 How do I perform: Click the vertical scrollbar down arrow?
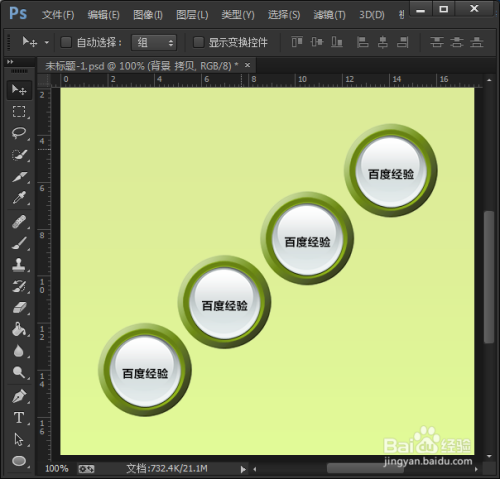click(489, 456)
